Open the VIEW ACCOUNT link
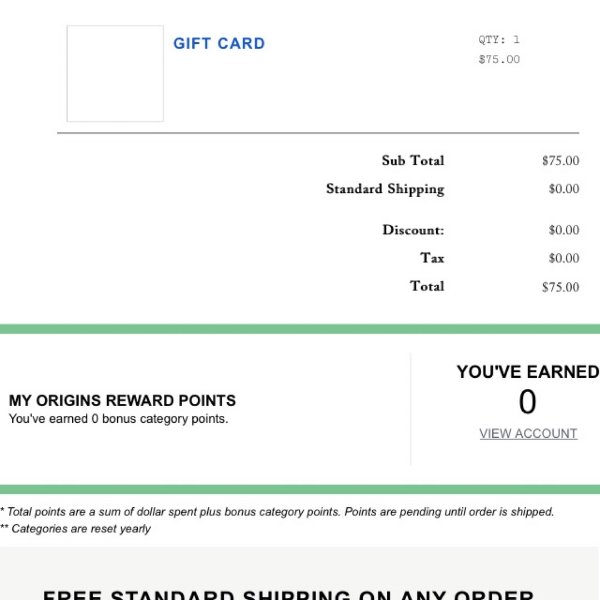600x600 pixels. tap(528, 434)
